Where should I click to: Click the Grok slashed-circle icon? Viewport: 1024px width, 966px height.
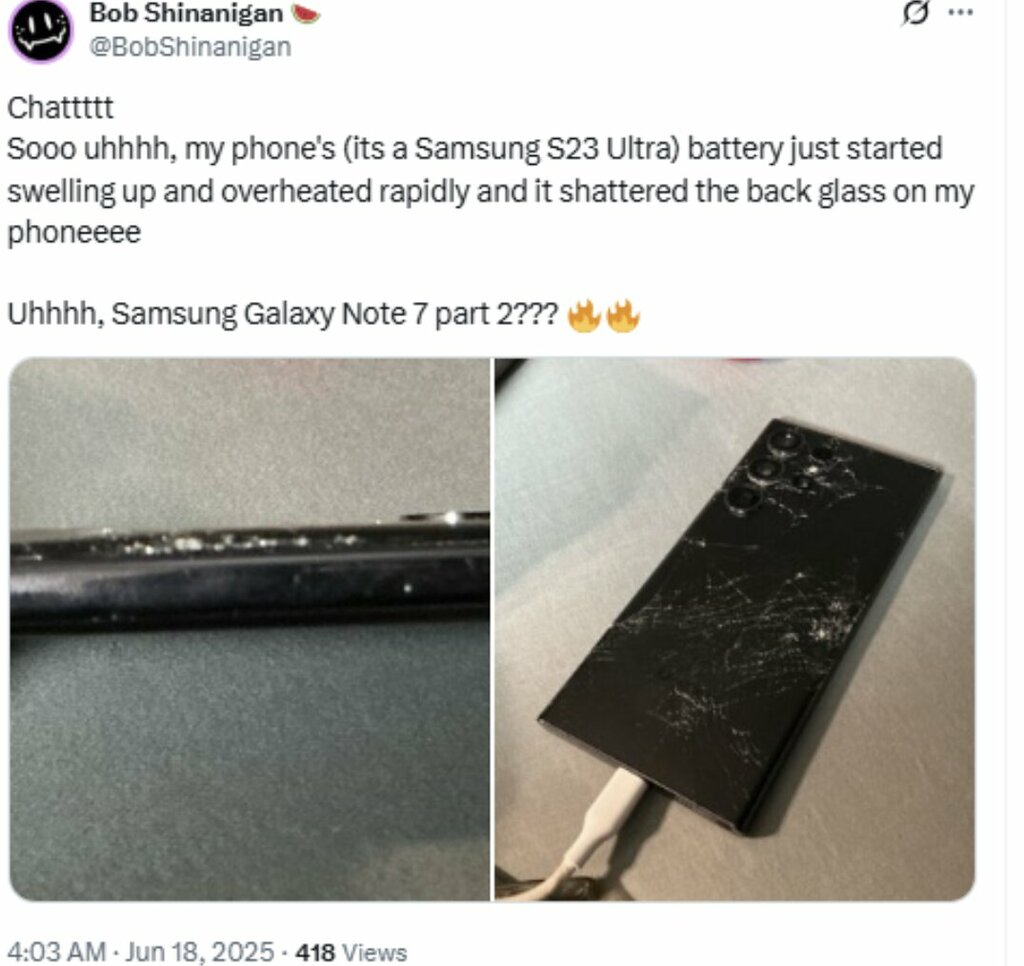915,13
